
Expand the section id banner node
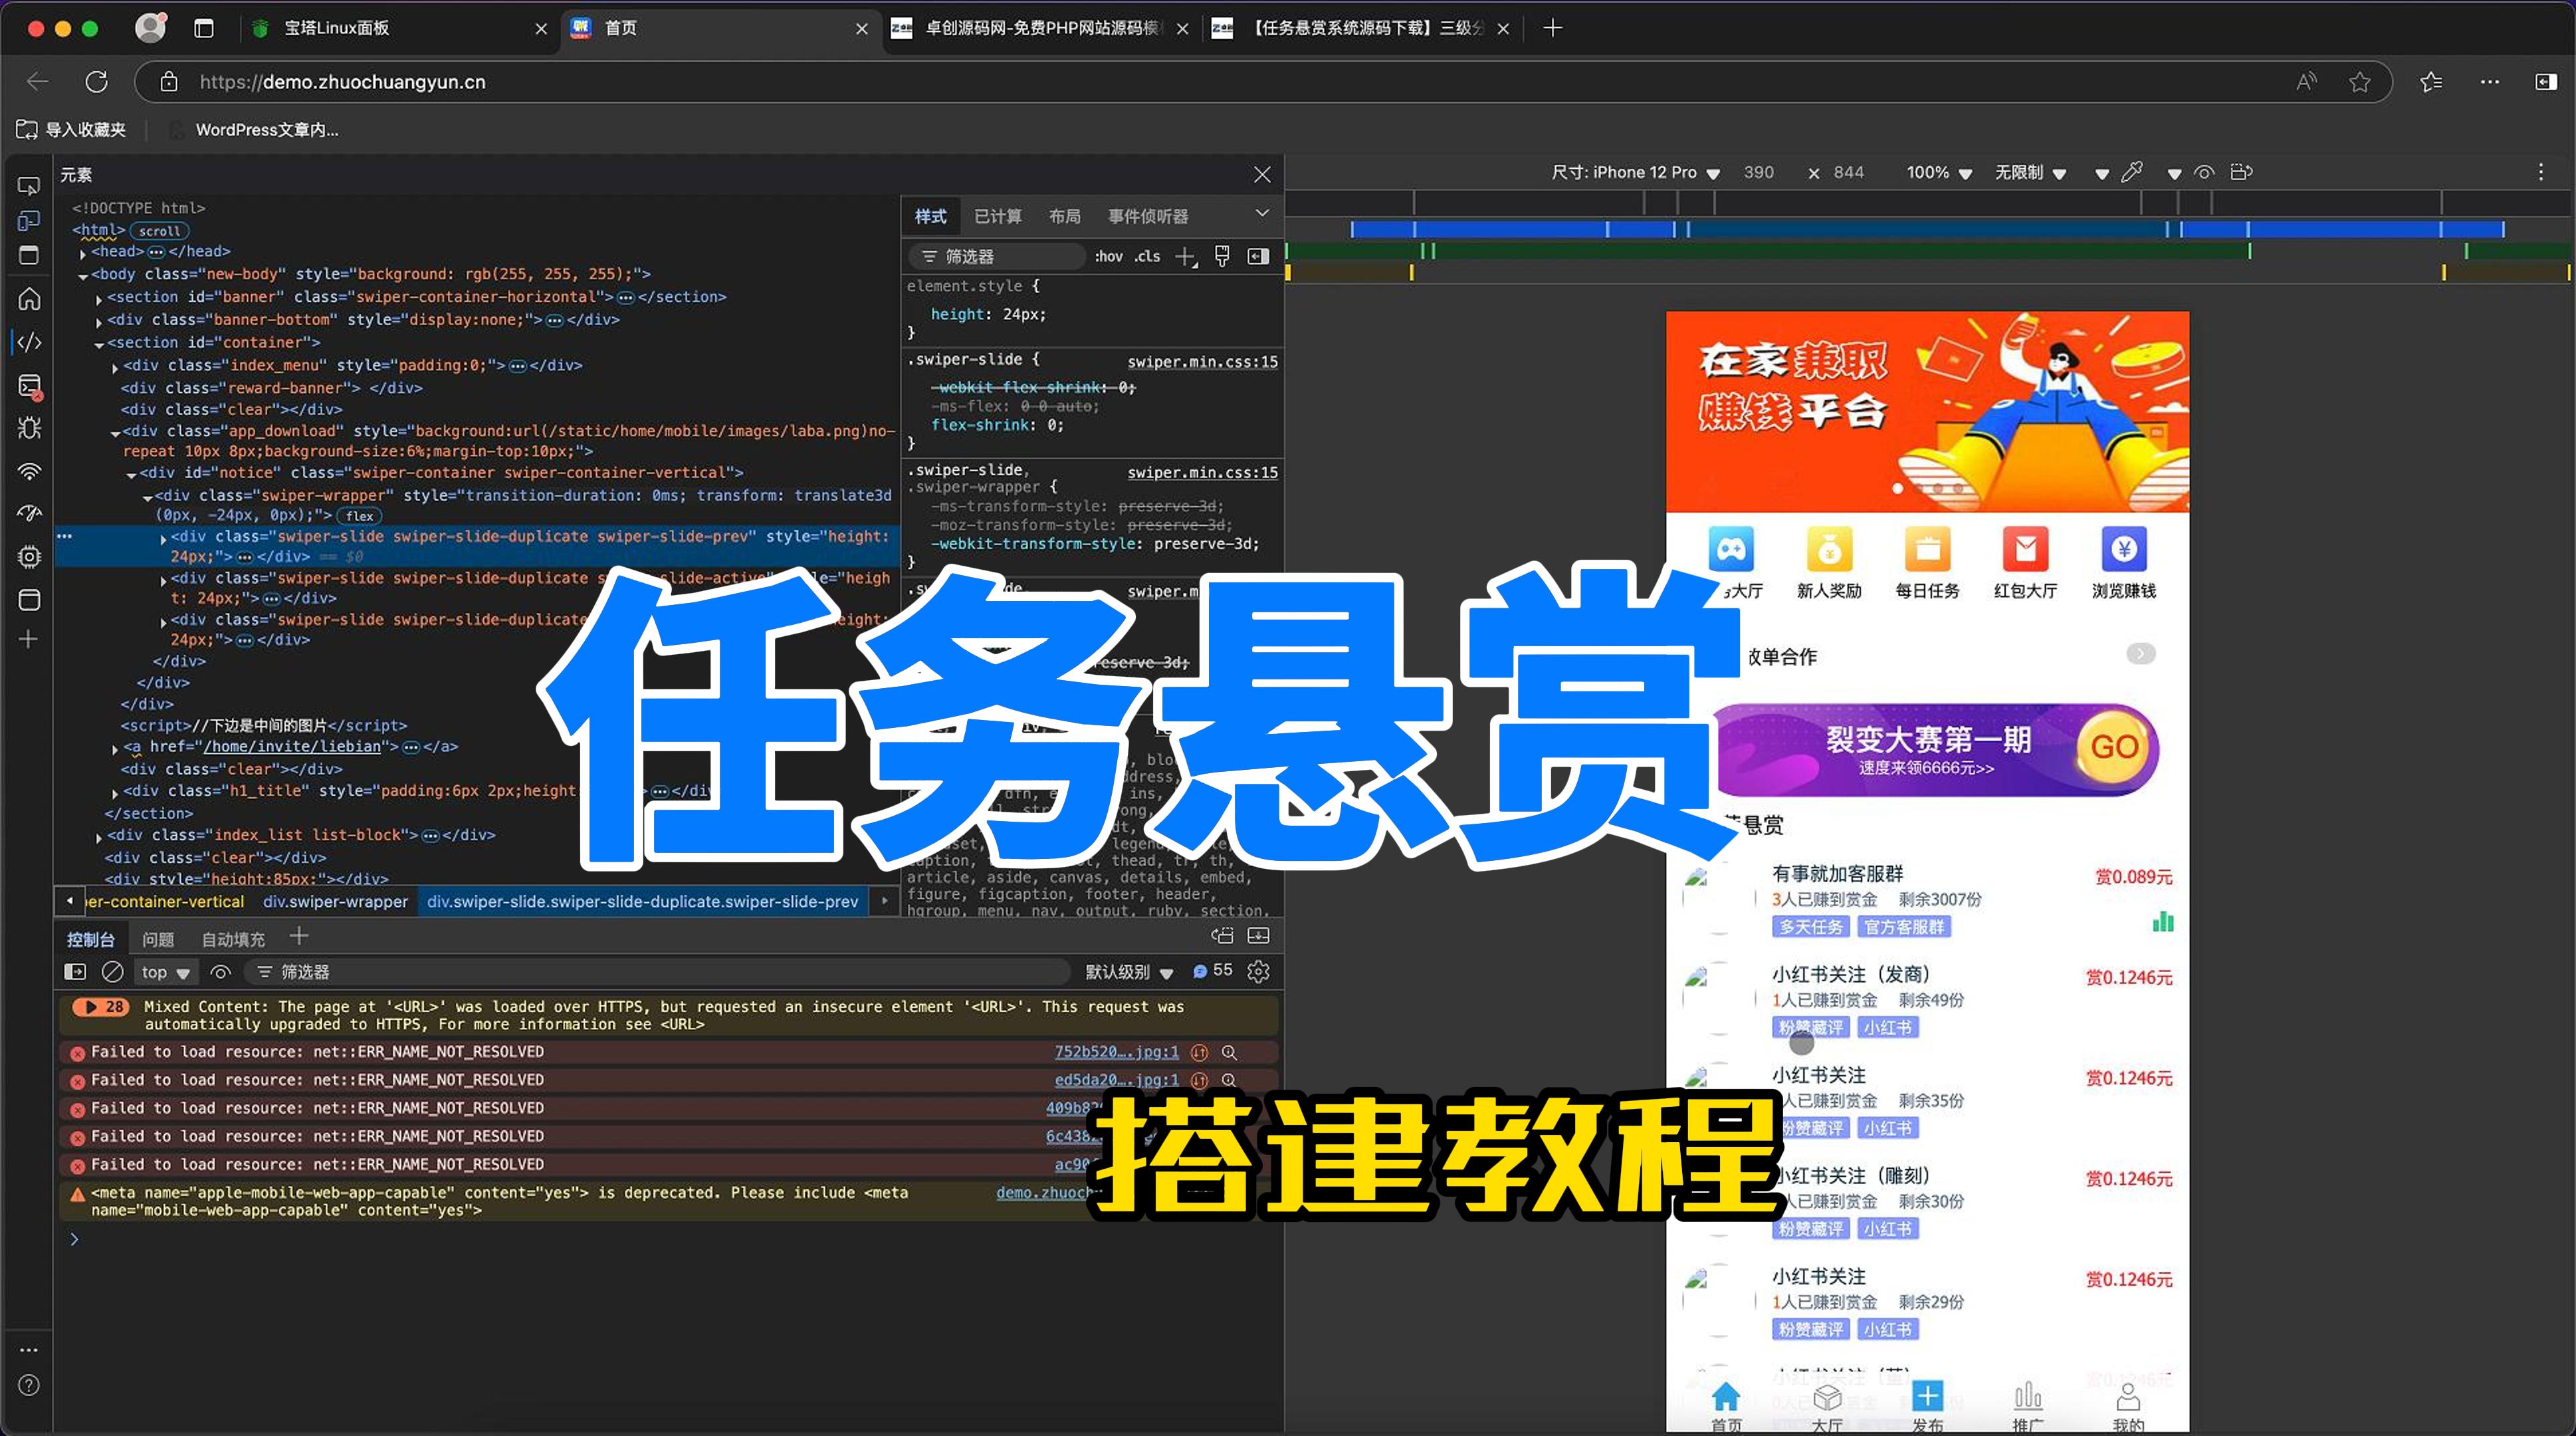click(x=99, y=299)
